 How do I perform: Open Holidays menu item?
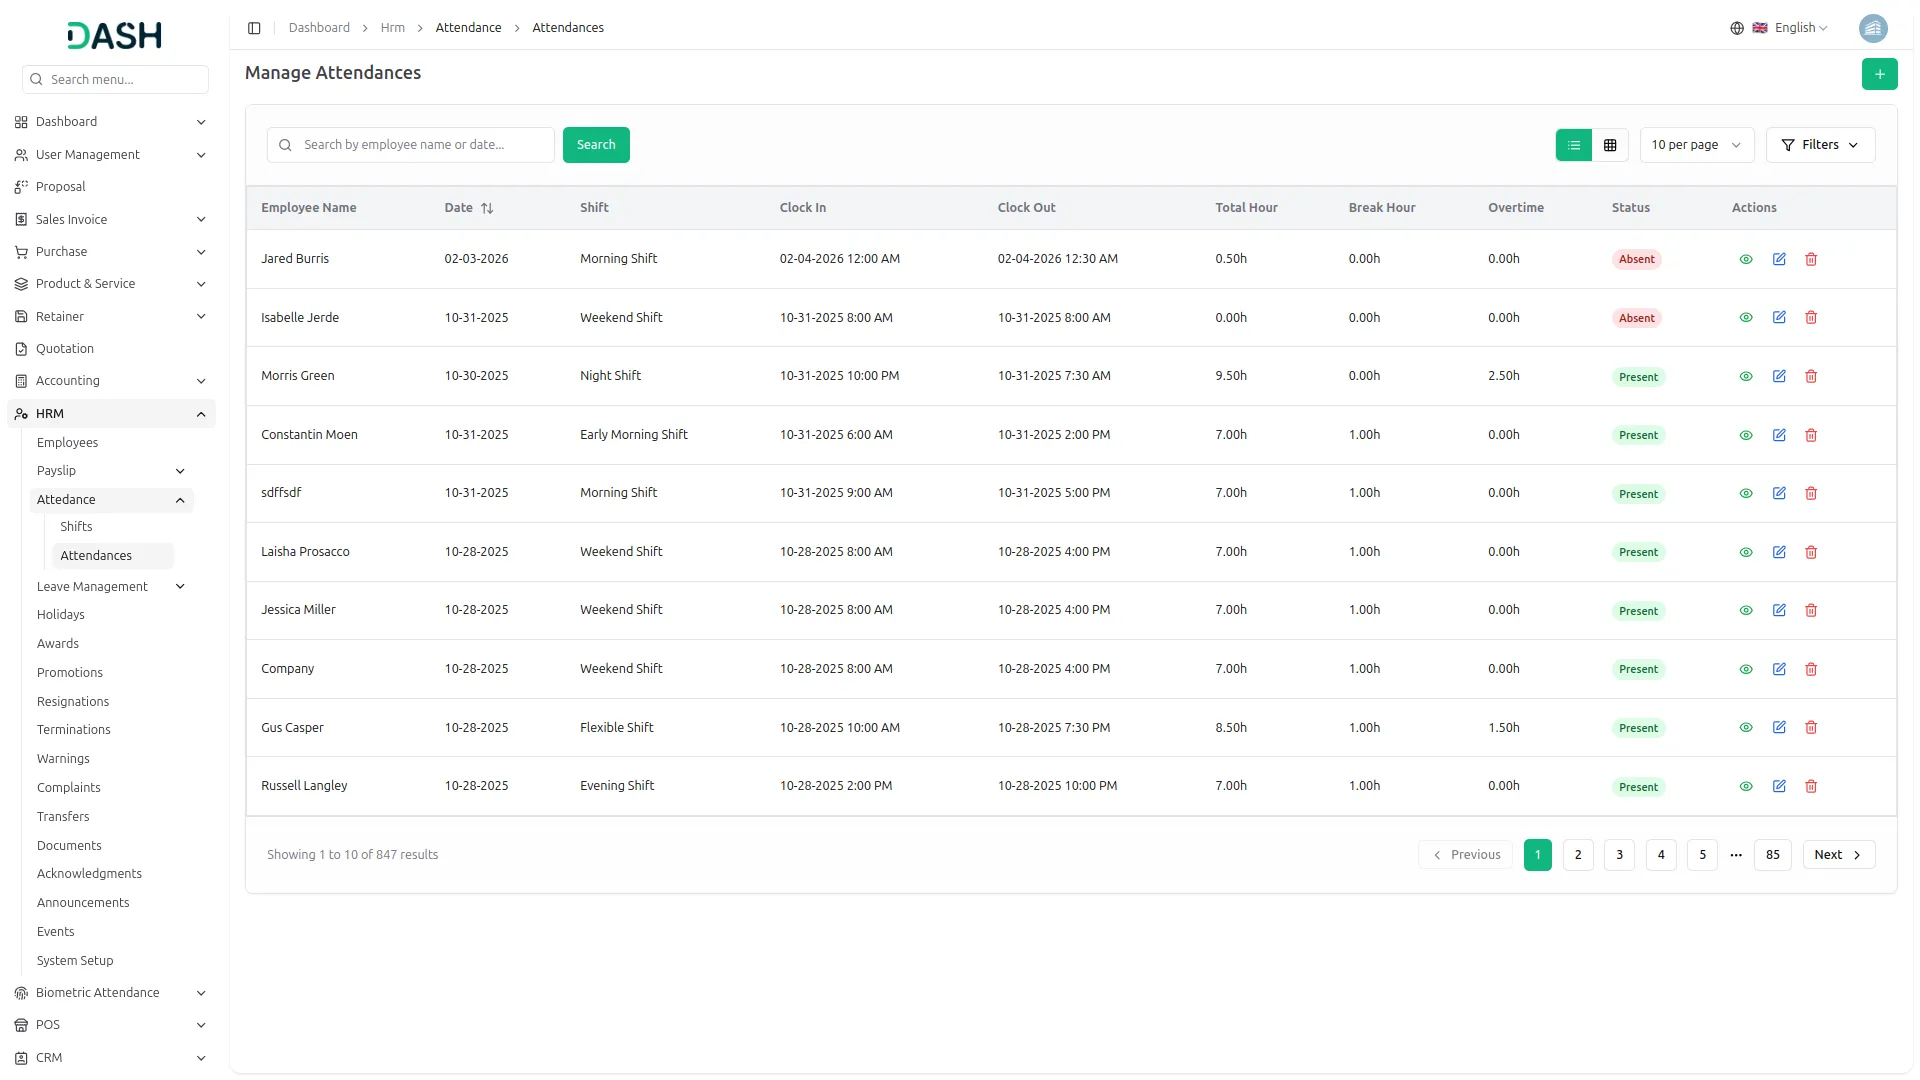click(61, 615)
